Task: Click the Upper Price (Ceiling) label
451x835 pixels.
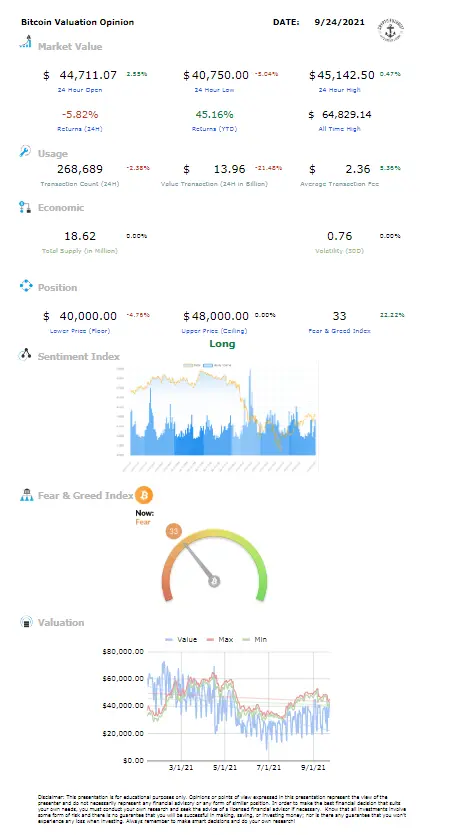Action: (x=214, y=331)
